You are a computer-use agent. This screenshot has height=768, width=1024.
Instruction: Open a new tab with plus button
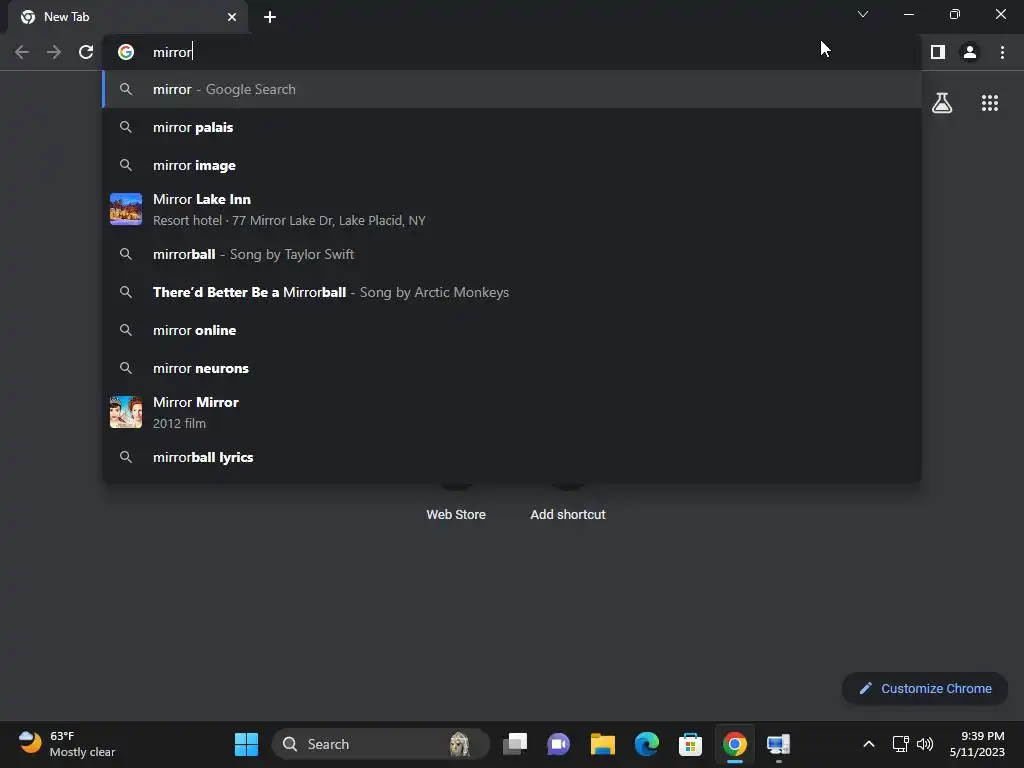pos(270,17)
